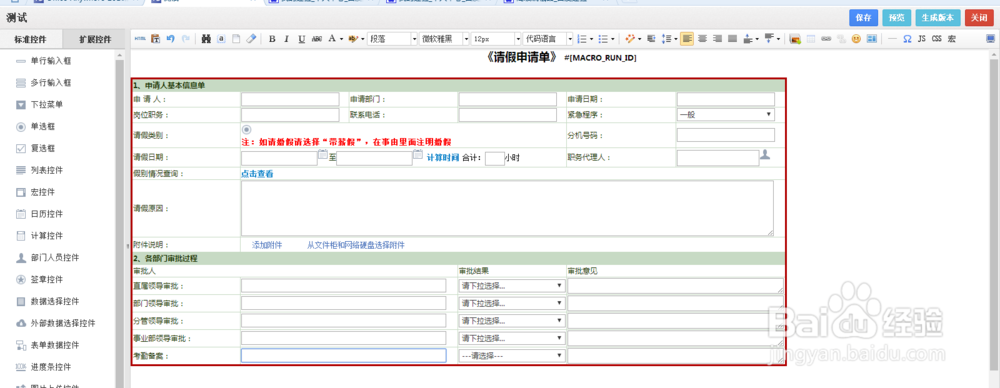Toggle fullscreen editor monitor icon
Image resolution: width=1000 pixels, height=388 pixels.
pos(990,39)
